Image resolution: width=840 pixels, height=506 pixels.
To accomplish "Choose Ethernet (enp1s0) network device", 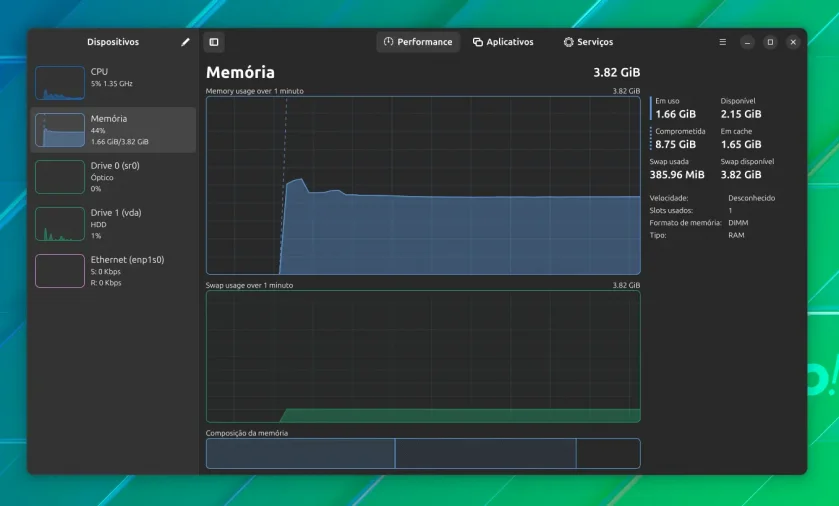I will [x=114, y=271].
